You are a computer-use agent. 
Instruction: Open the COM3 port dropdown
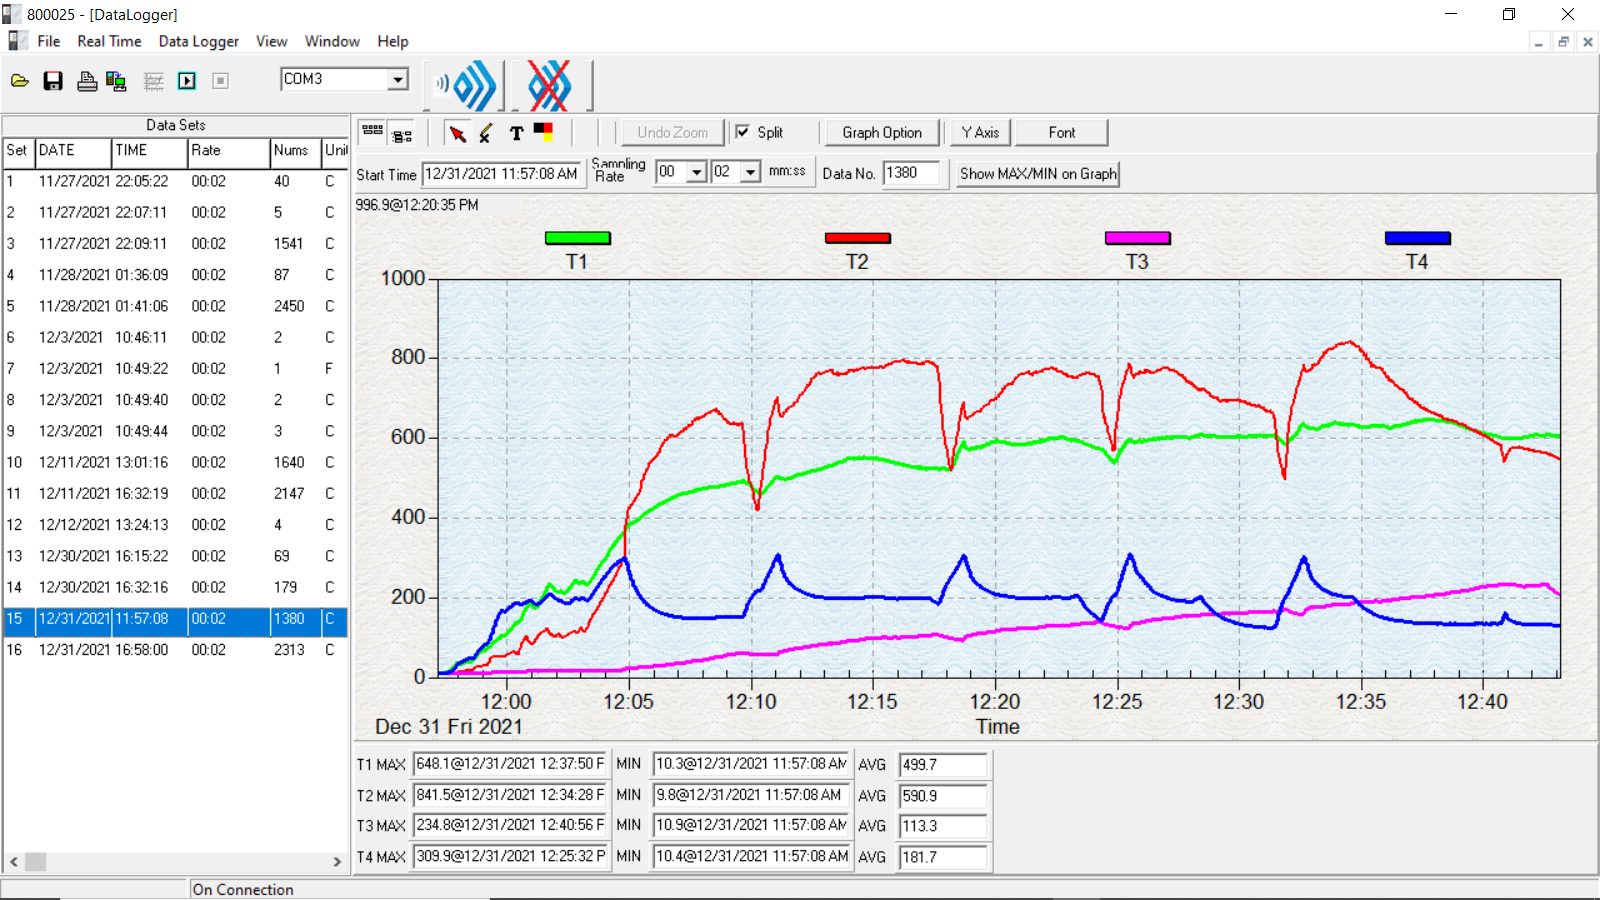[x=398, y=79]
